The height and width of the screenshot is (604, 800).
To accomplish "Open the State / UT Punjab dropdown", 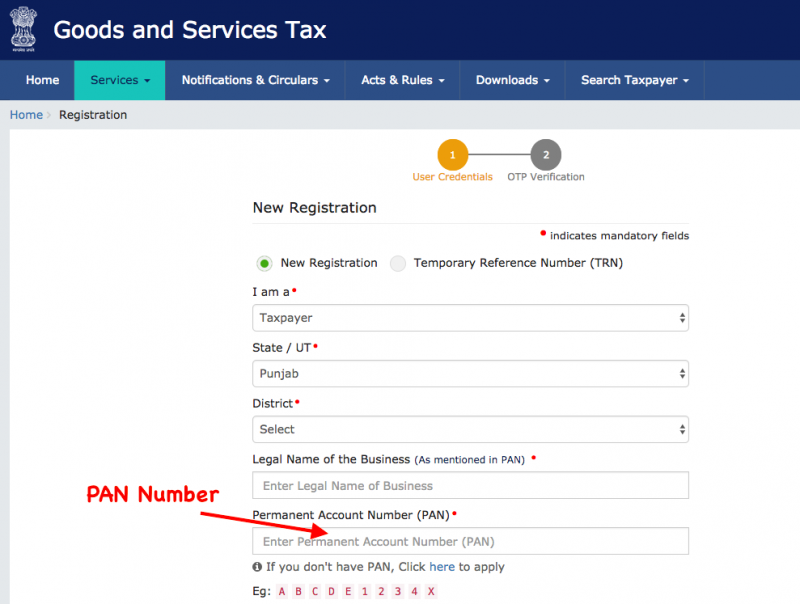I will (470, 373).
